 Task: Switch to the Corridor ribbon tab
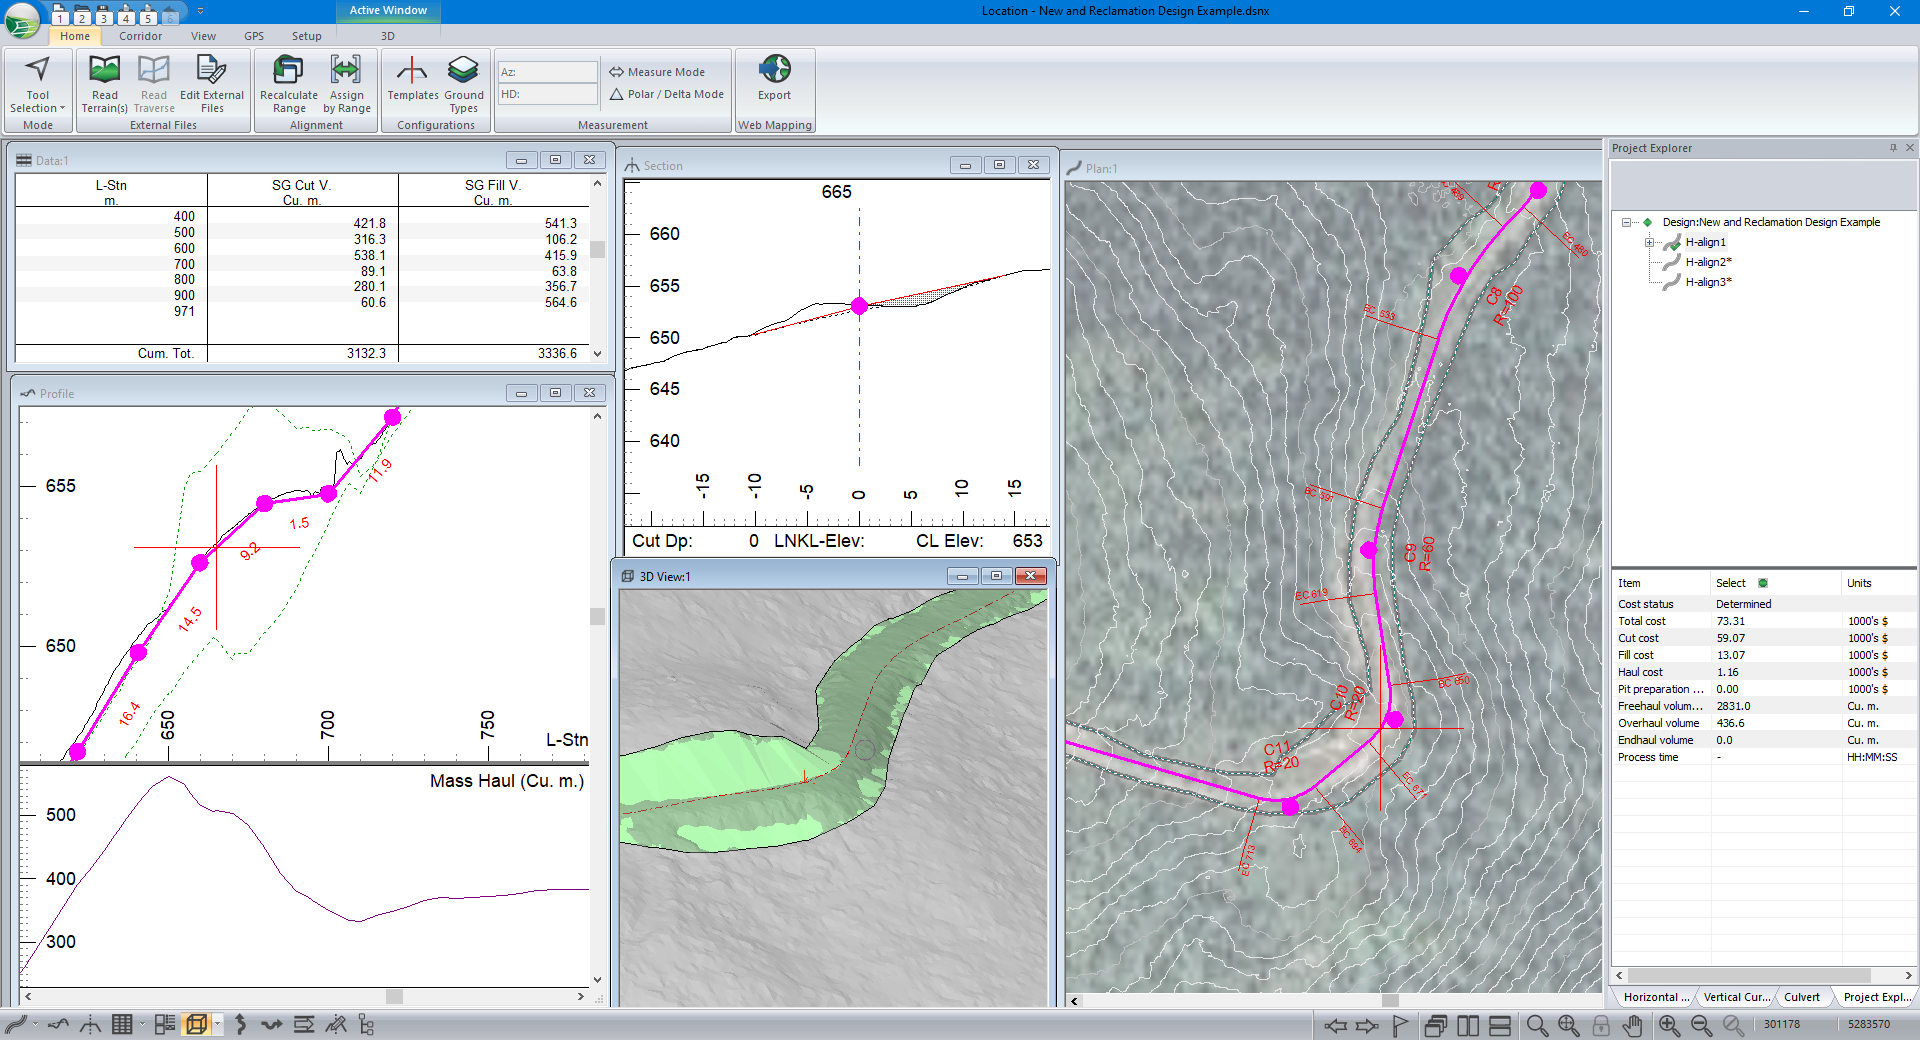140,36
